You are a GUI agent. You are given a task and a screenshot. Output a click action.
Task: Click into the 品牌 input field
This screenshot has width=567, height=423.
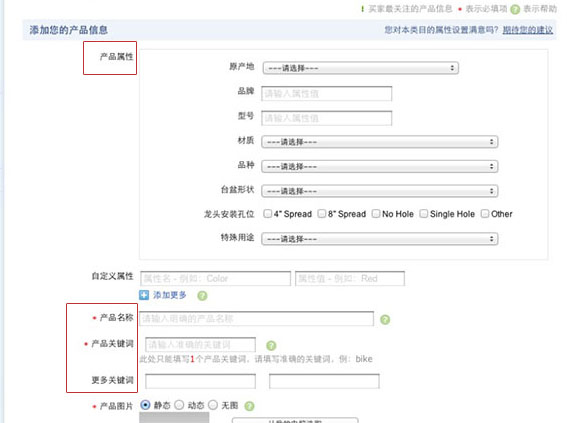pos(327,94)
